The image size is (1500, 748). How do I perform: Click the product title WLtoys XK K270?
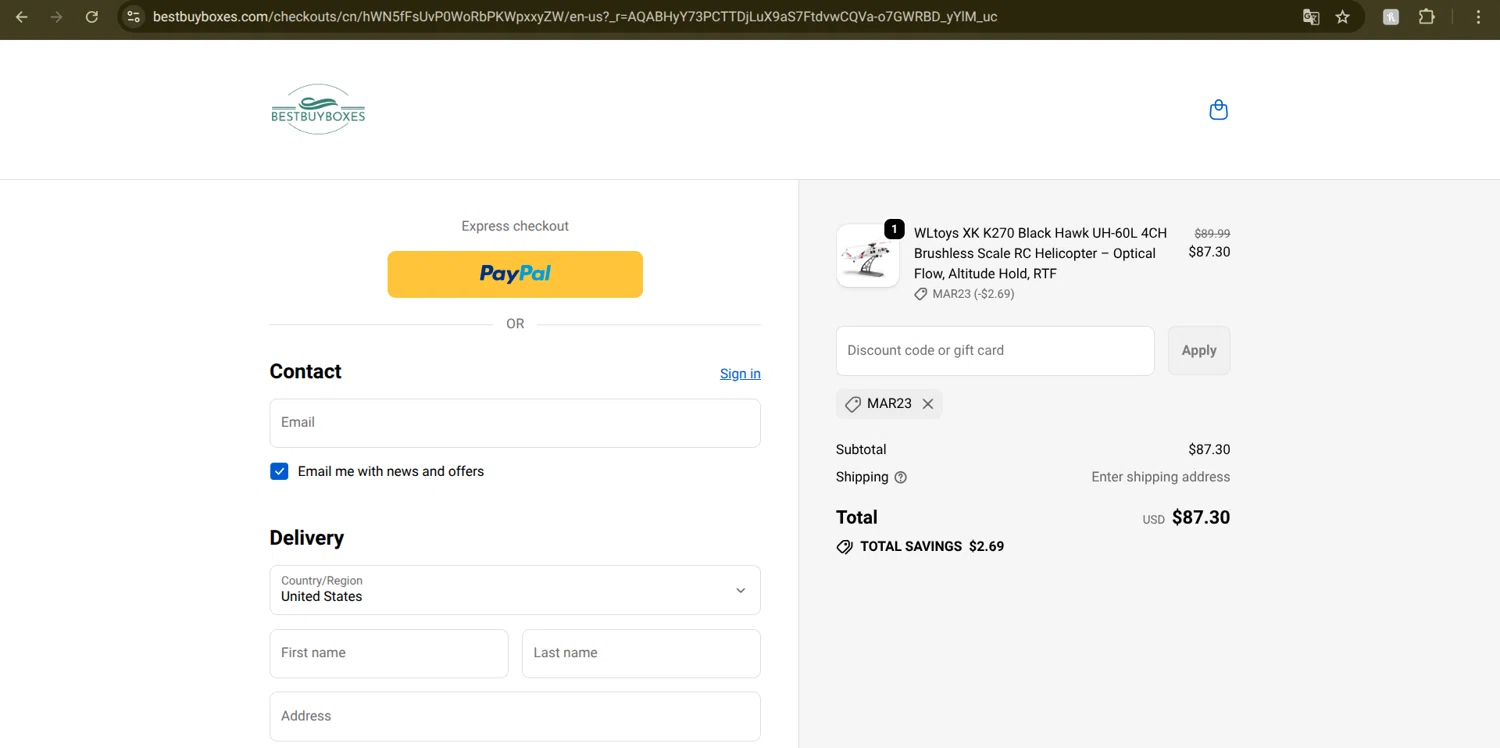click(1040, 253)
